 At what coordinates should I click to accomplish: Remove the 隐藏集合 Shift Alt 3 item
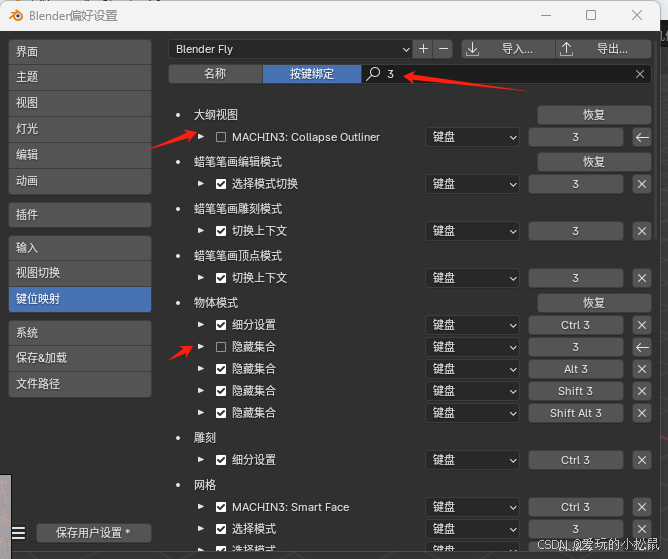tap(642, 413)
